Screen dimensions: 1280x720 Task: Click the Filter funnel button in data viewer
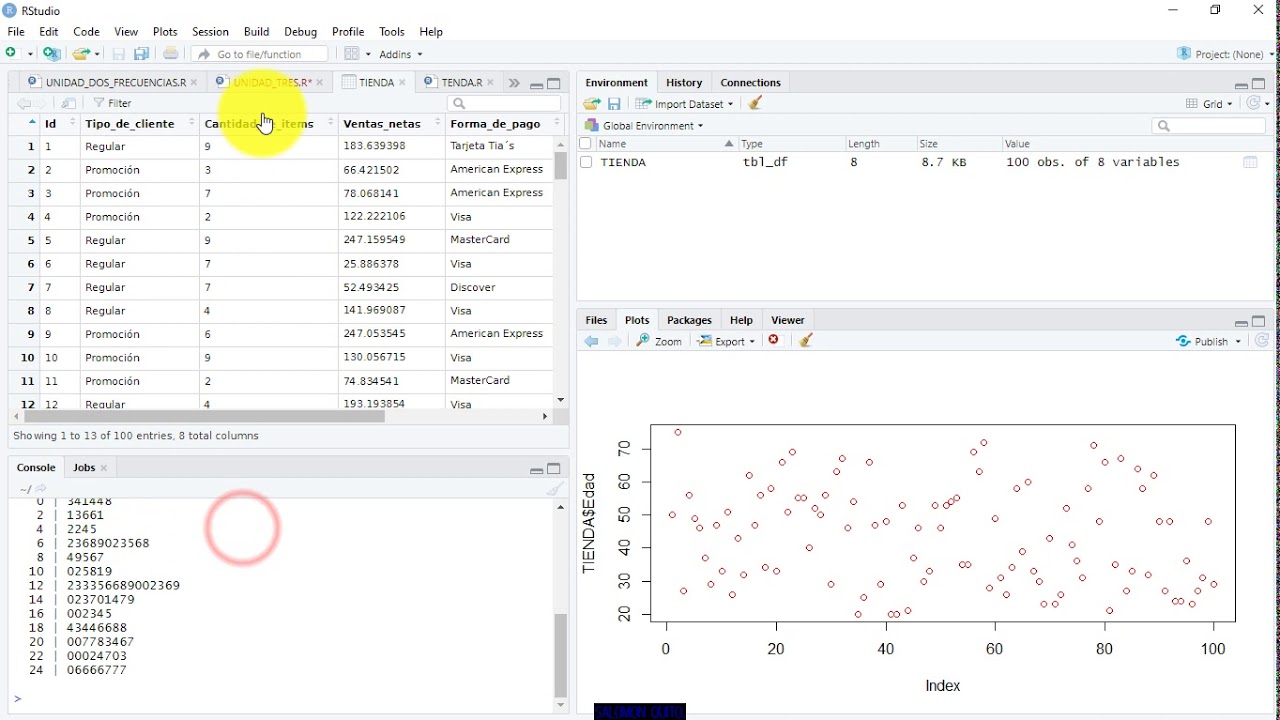pos(112,103)
